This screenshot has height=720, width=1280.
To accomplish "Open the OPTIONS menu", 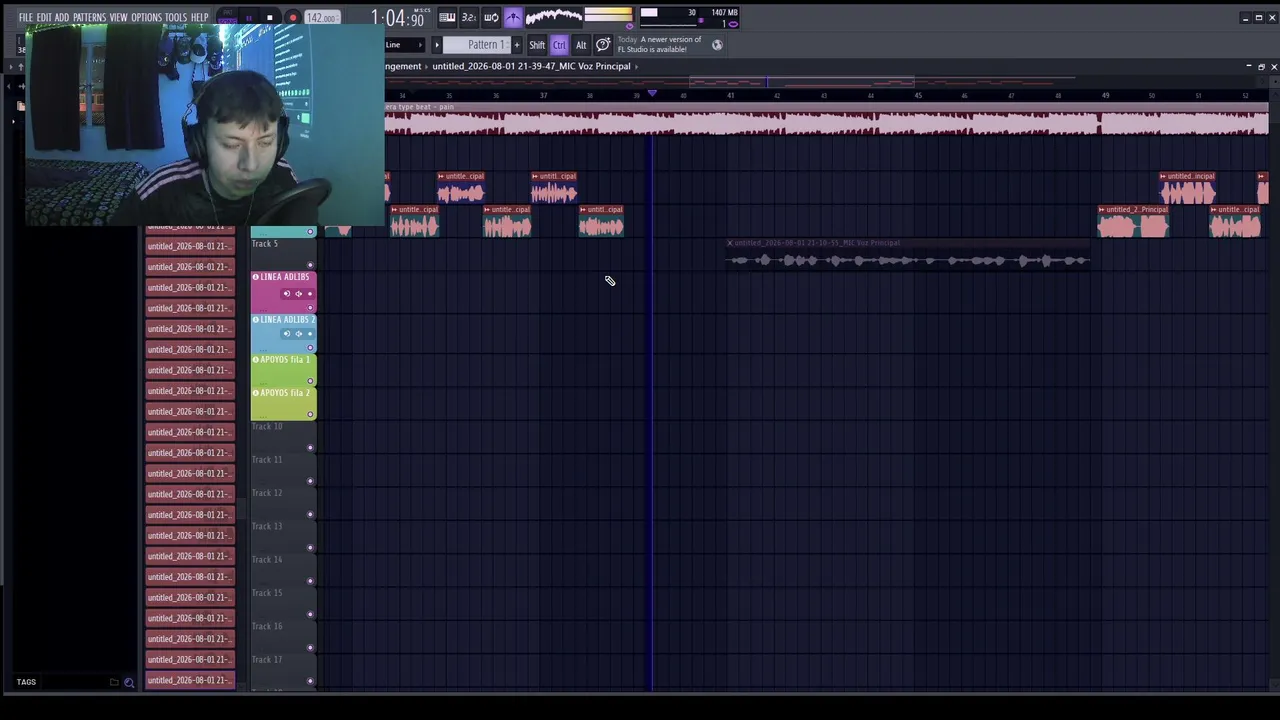I will coord(146,18).
